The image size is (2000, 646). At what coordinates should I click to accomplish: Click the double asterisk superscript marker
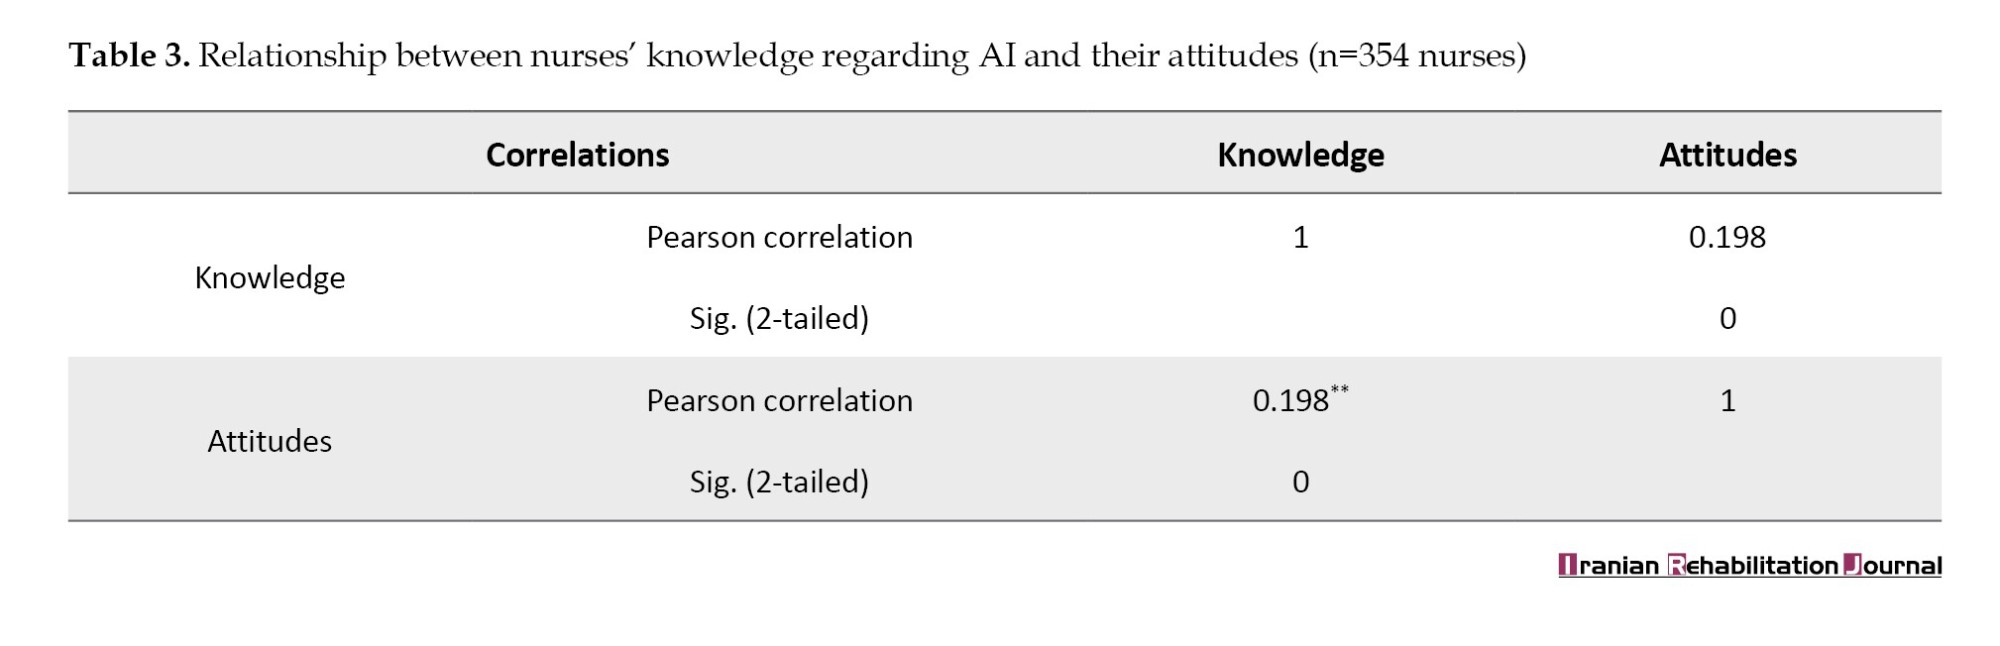point(1340,390)
